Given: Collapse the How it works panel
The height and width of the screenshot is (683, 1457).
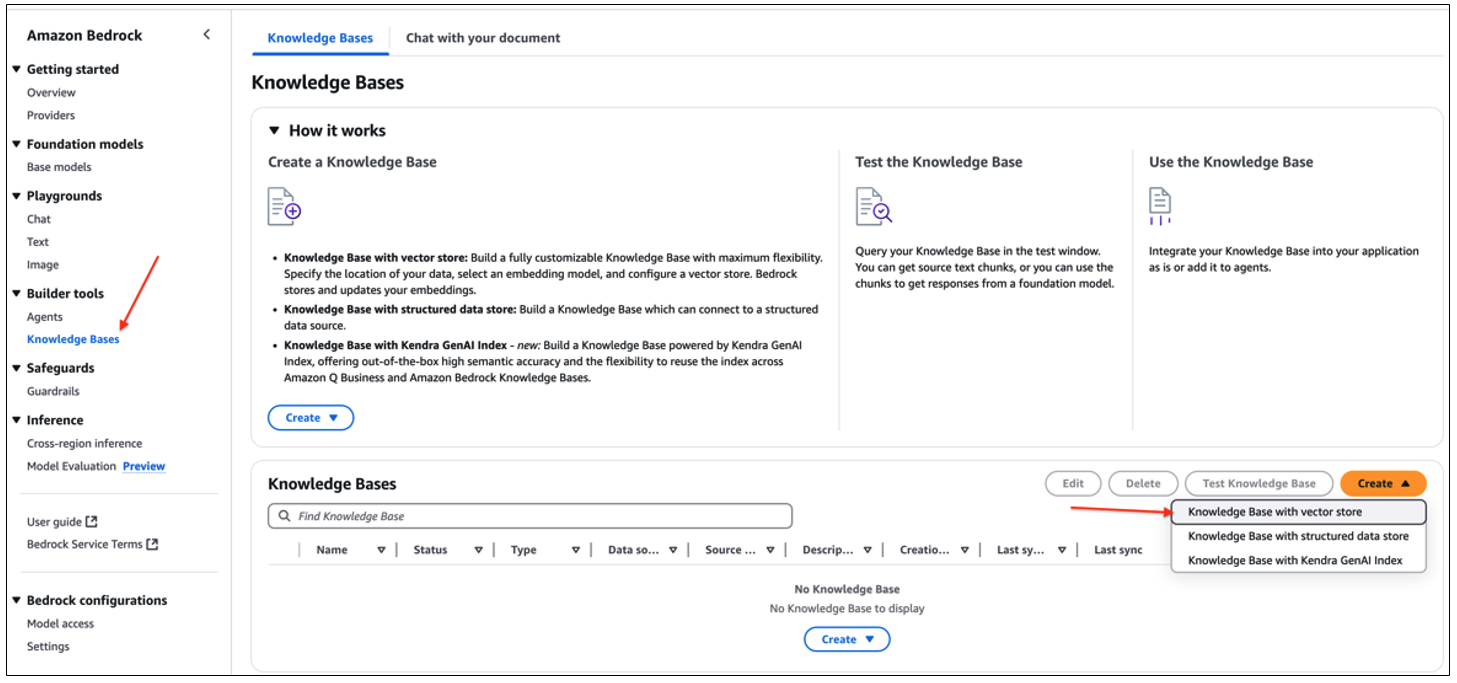Looking at the screenshot, I should tap(274, 130).
